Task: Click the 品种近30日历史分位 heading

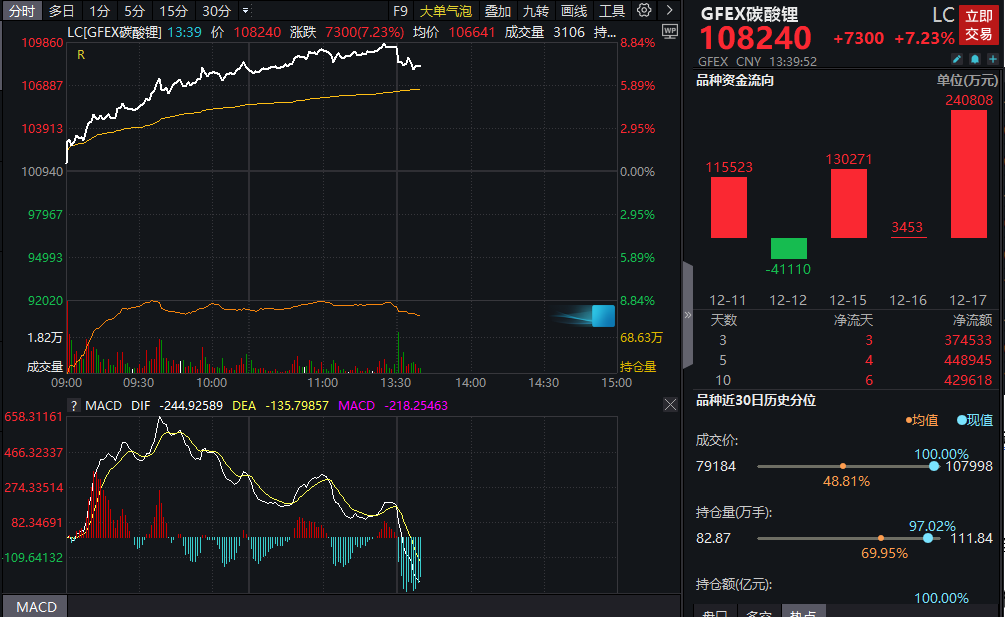Action: (756, 400)
